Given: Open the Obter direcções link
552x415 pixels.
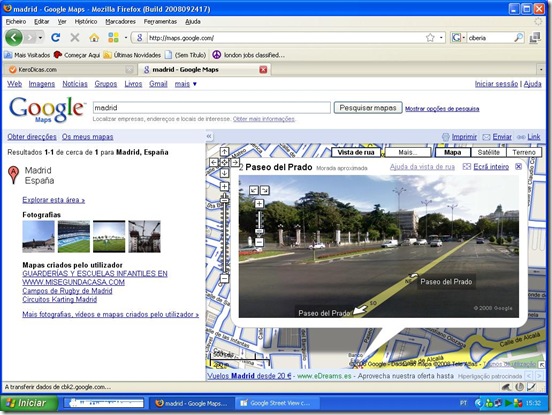Looking at the screenshot, I should click(x=32, y=137).
